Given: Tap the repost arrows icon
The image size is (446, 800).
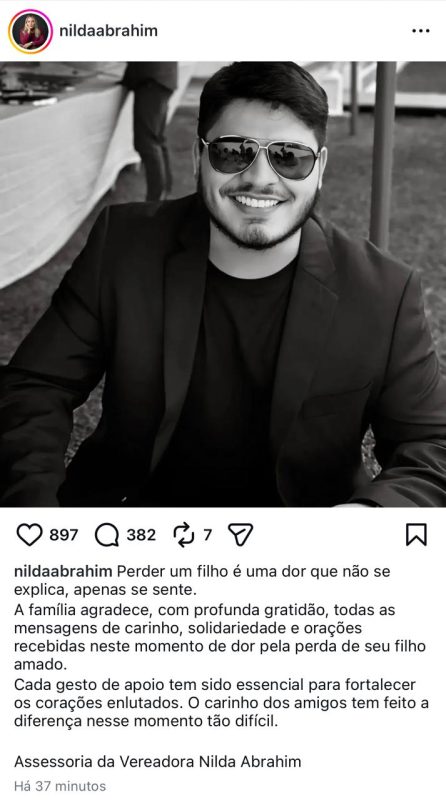Looking at the screenshot, I should click(184, 535).
